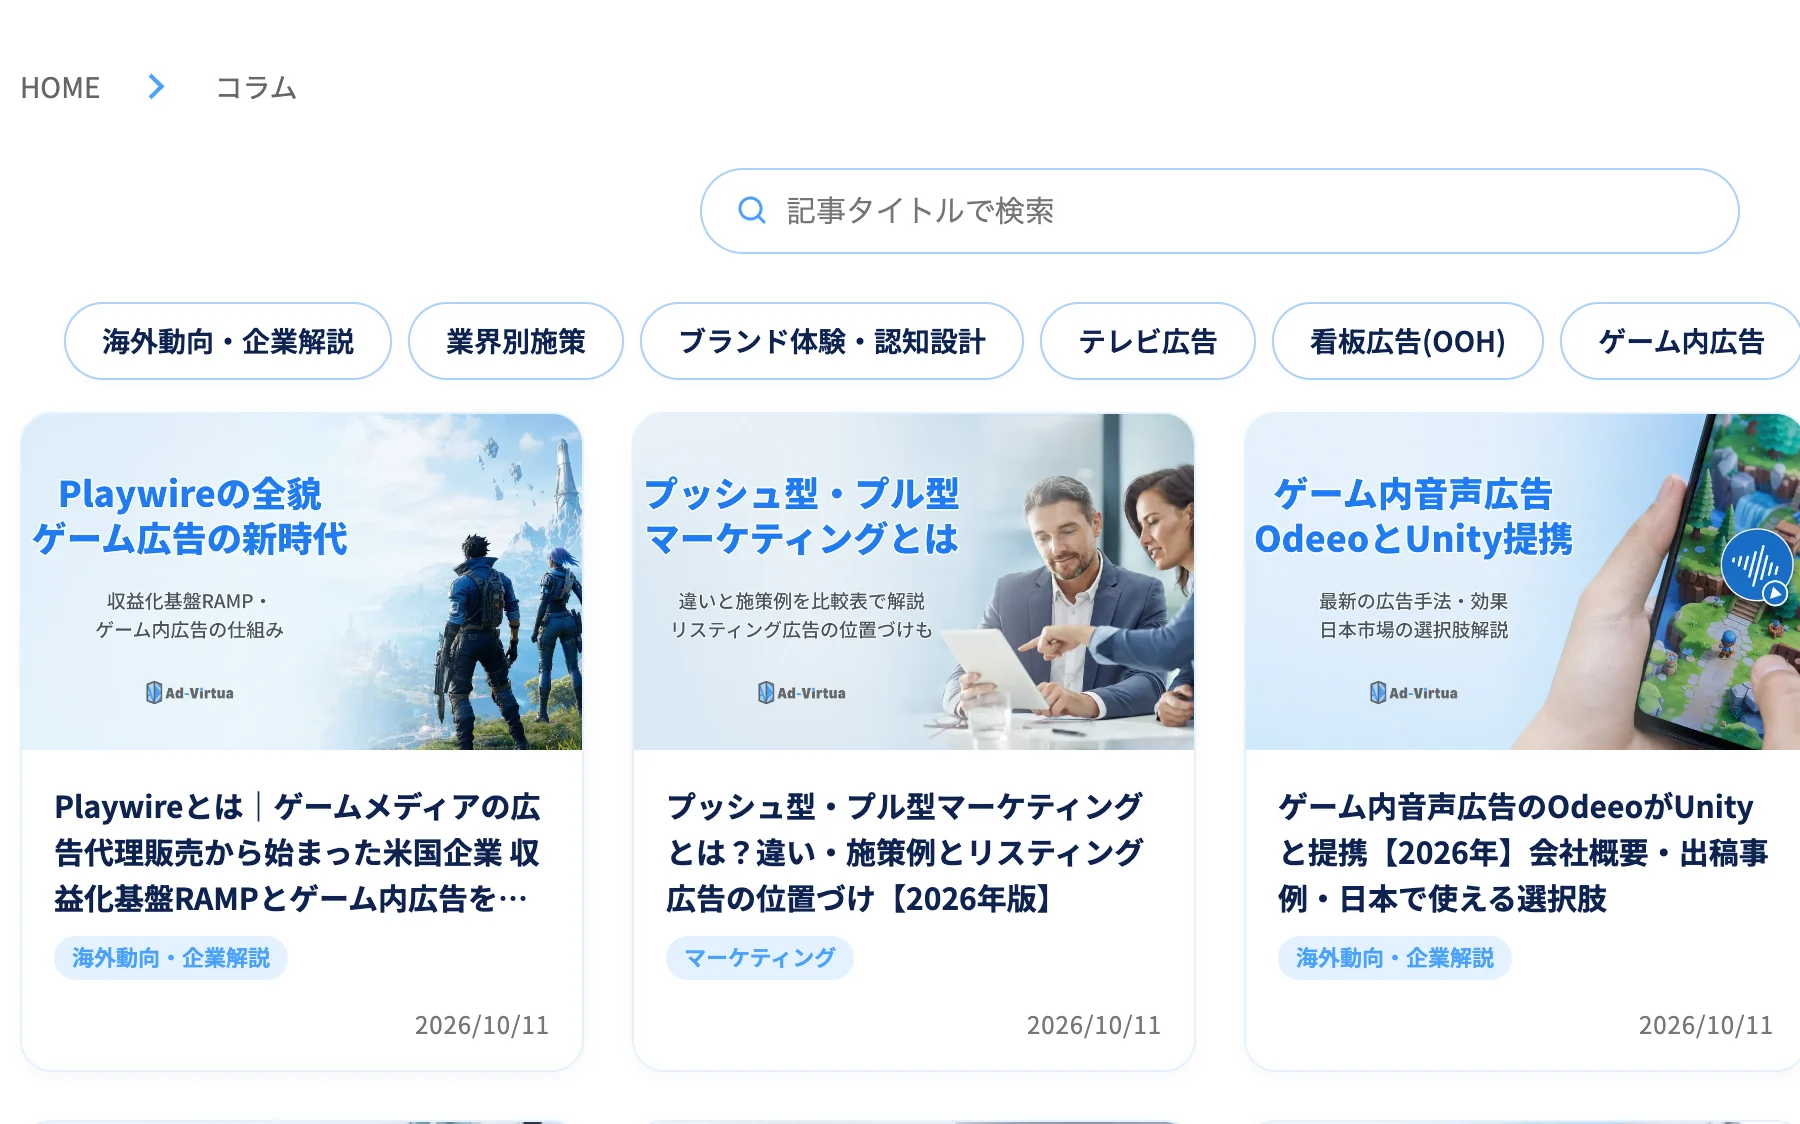Click the 2026/10/11 date on push-pull marketing card

(1094, 1025)
